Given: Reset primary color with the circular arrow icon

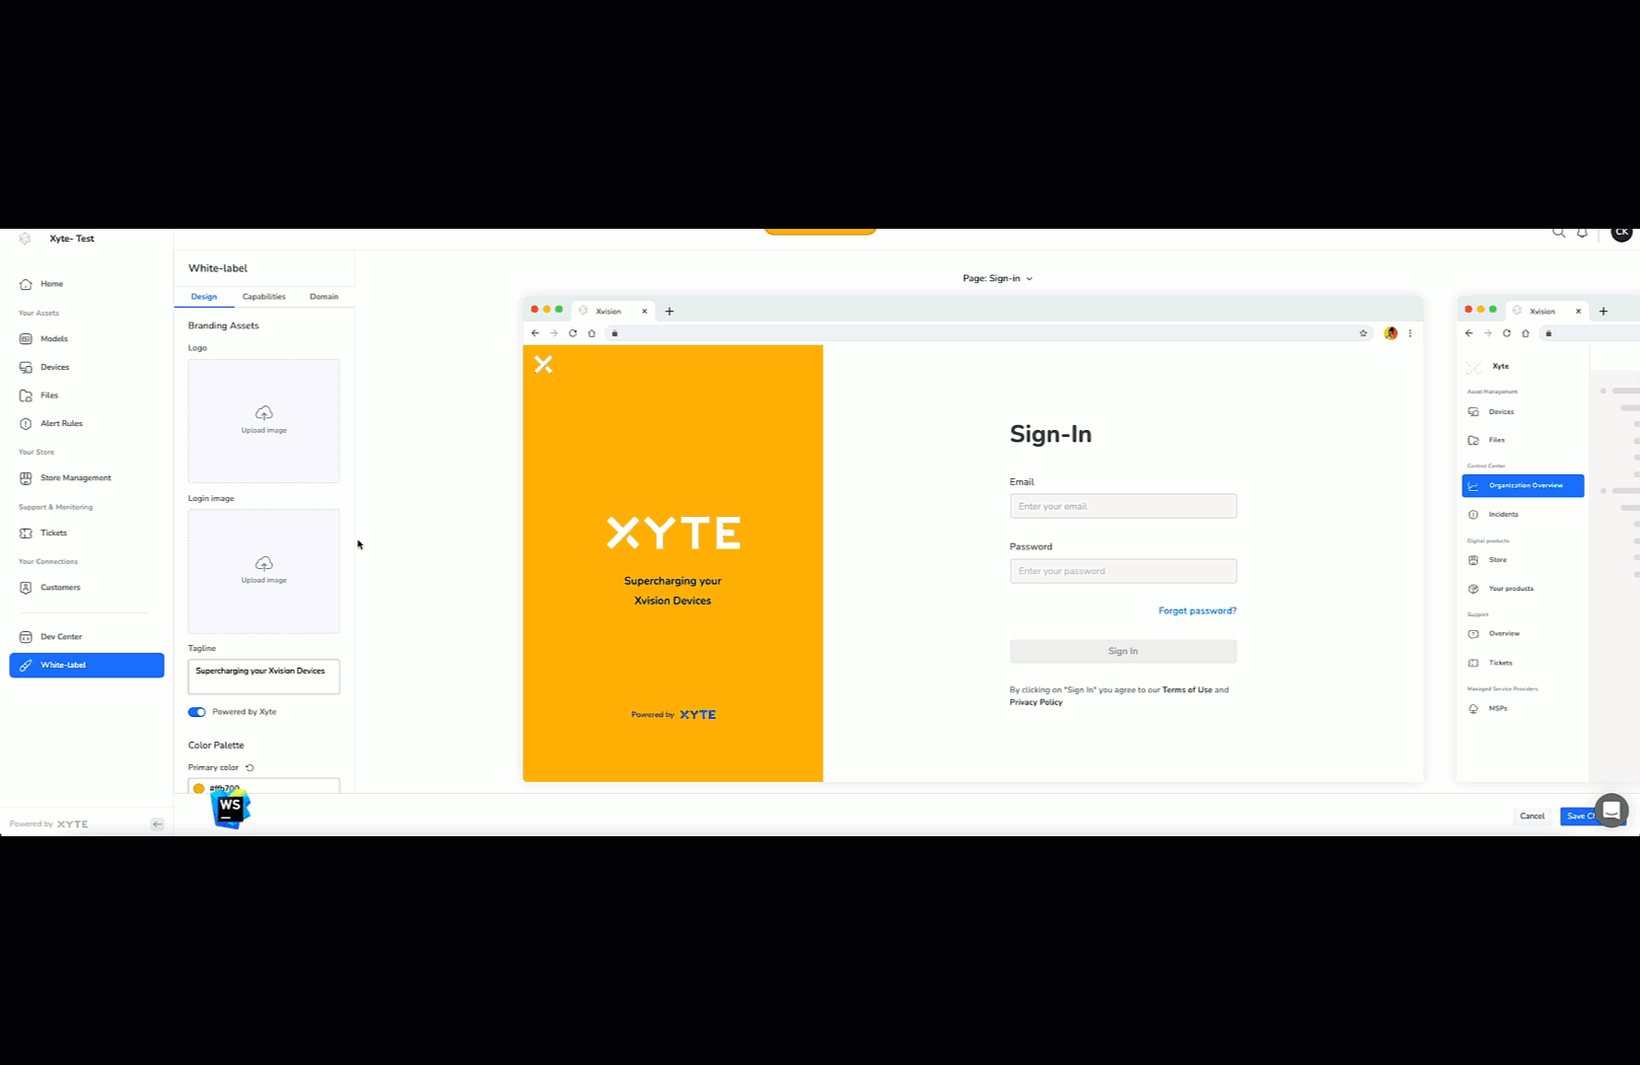Looking at the screenshot, I should (250, 768).
